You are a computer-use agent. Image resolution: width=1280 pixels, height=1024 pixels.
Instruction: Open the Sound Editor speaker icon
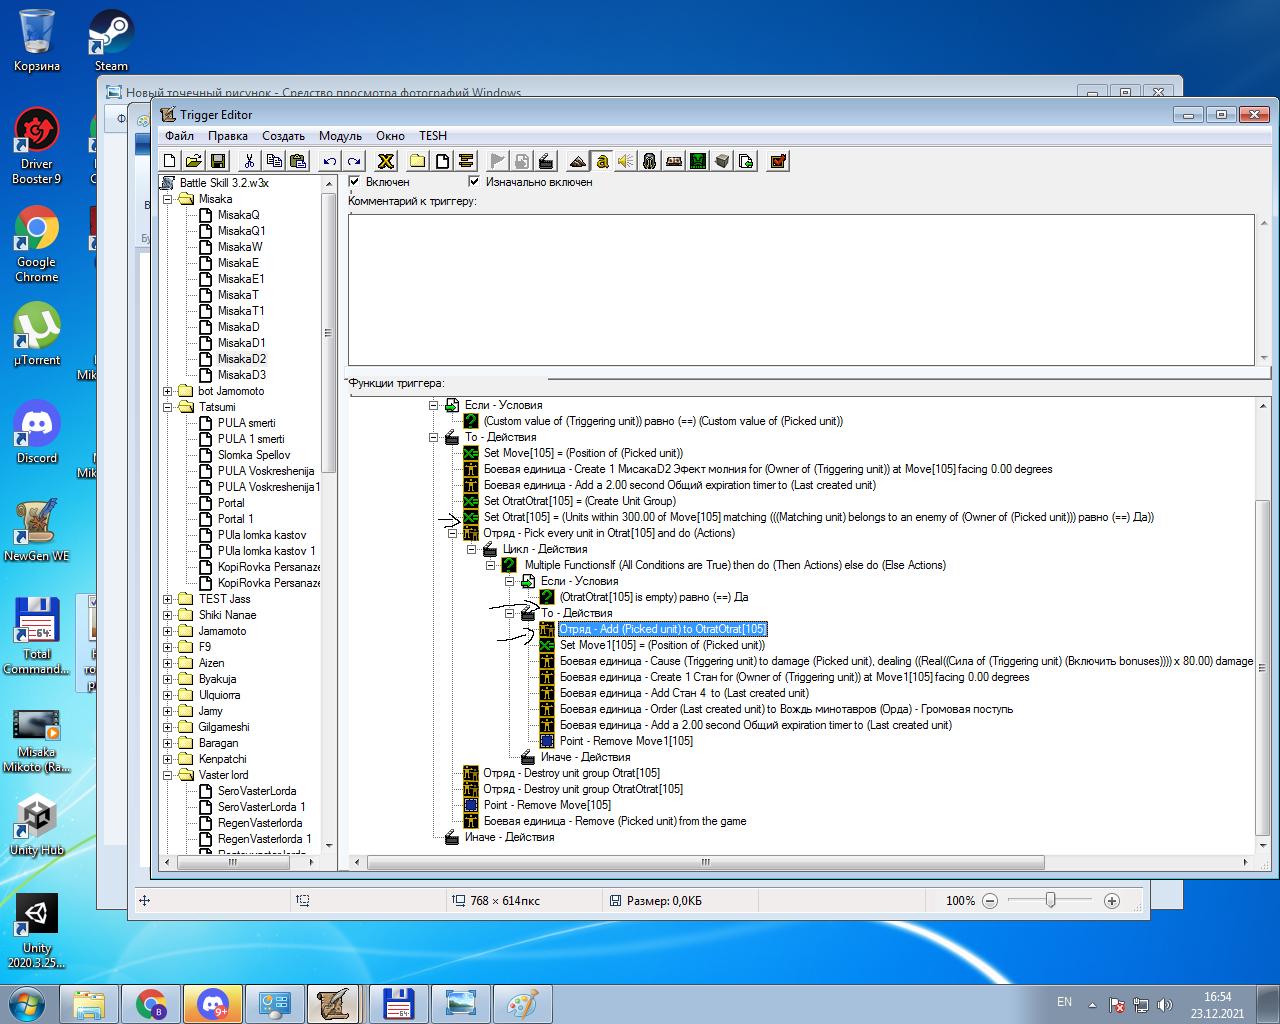point(625,161)
